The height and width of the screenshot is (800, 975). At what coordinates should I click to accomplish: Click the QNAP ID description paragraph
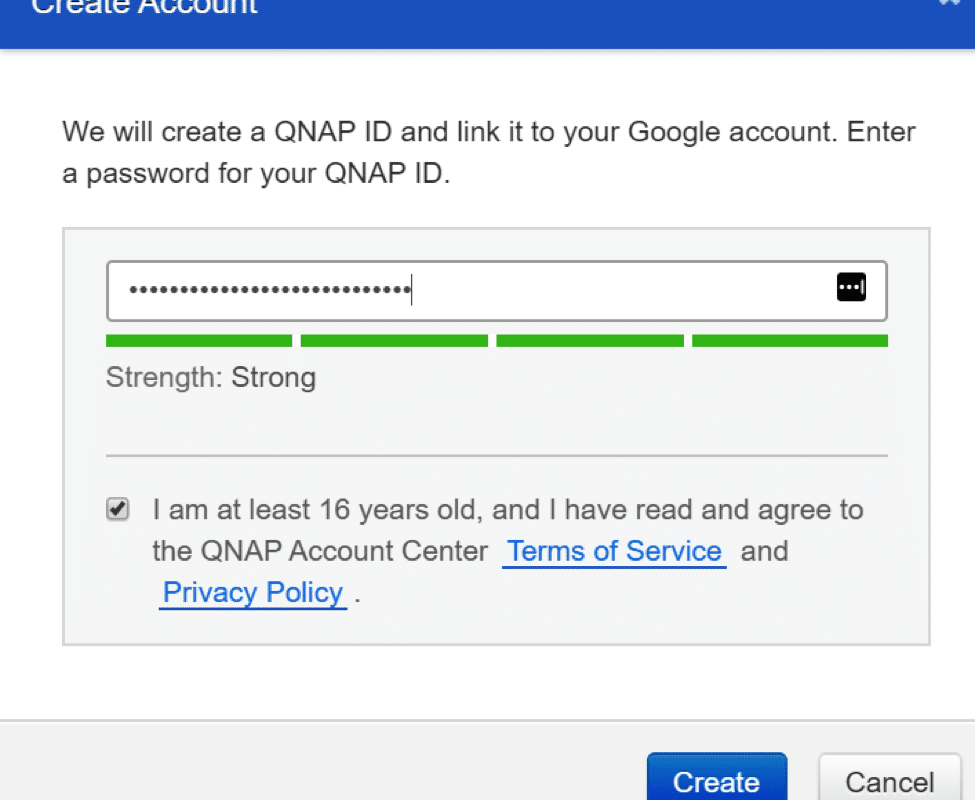click(489, 152)
